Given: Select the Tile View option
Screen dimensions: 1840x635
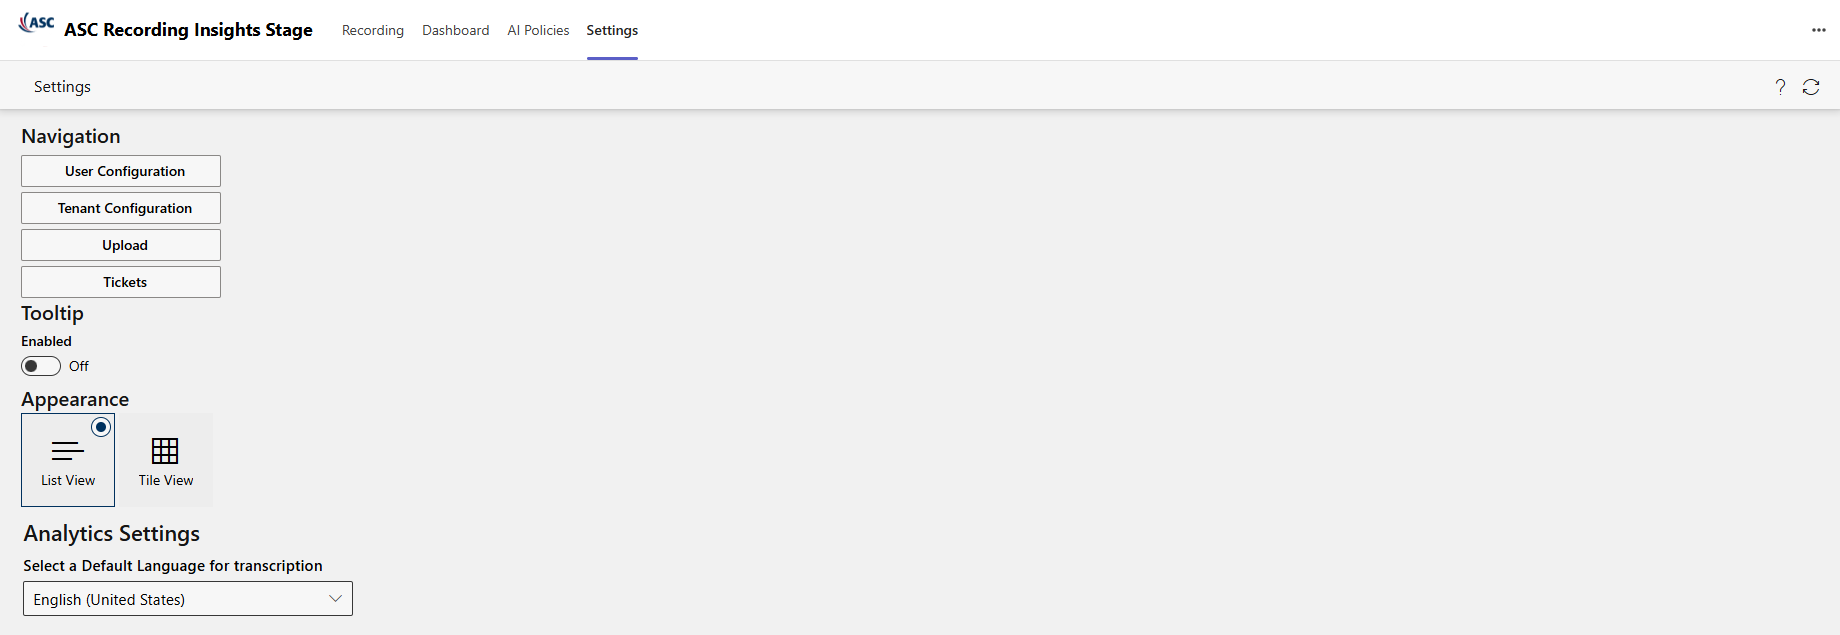Looking at the screenshot, I should click(166, 460).
